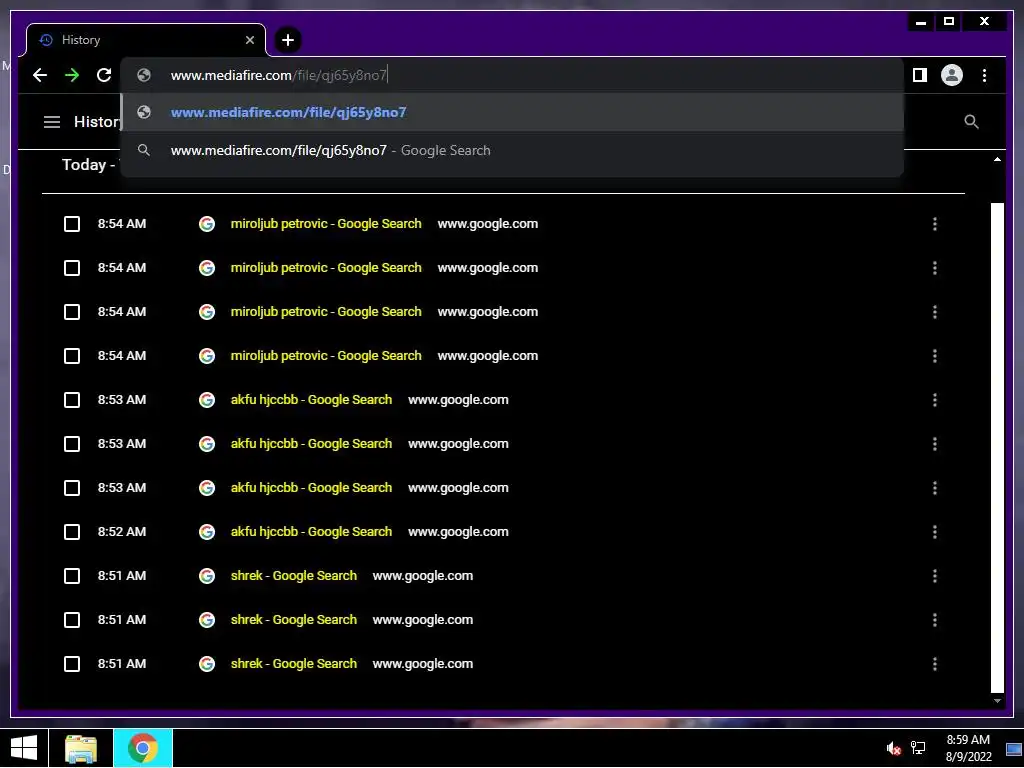This screenshot has width=1024, height=768.
Task: Click the Chrome taskbar icon
Action: pos(143,748)
